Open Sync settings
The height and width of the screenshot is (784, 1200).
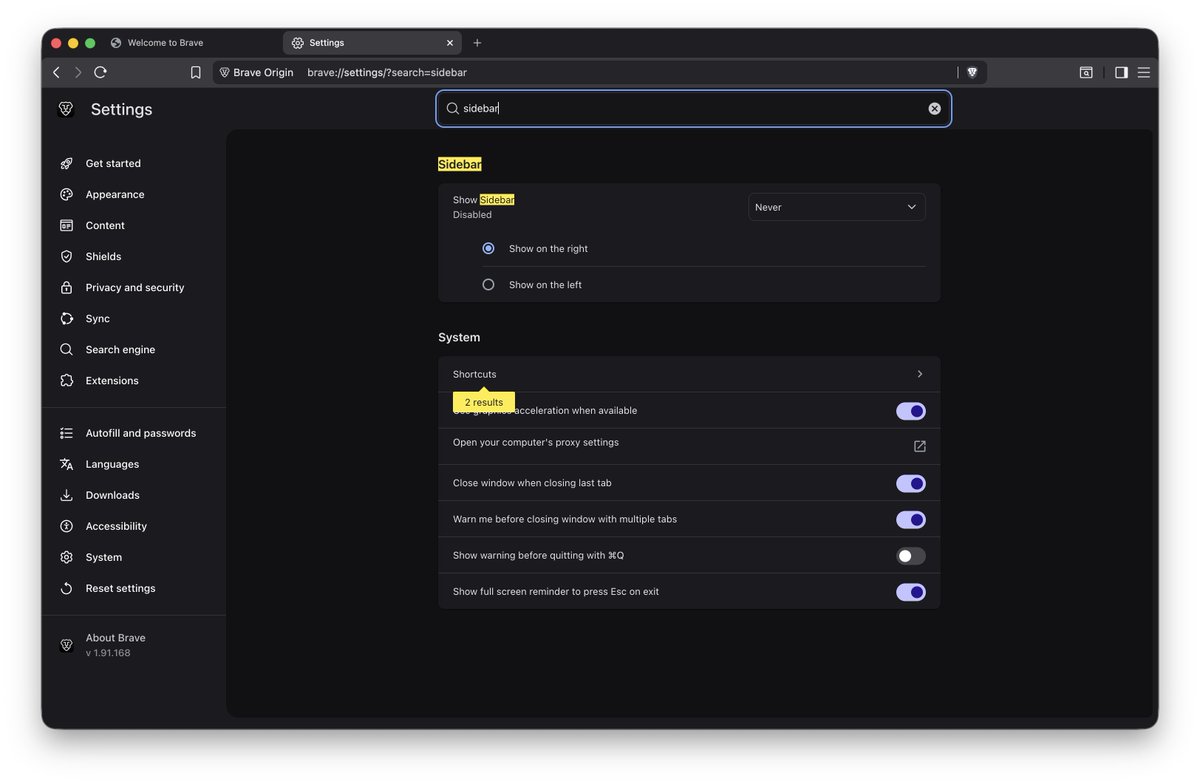98,318
